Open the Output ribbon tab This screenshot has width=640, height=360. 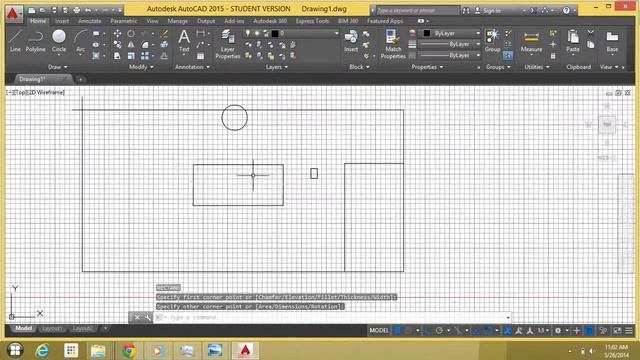[x=206, y=21]
